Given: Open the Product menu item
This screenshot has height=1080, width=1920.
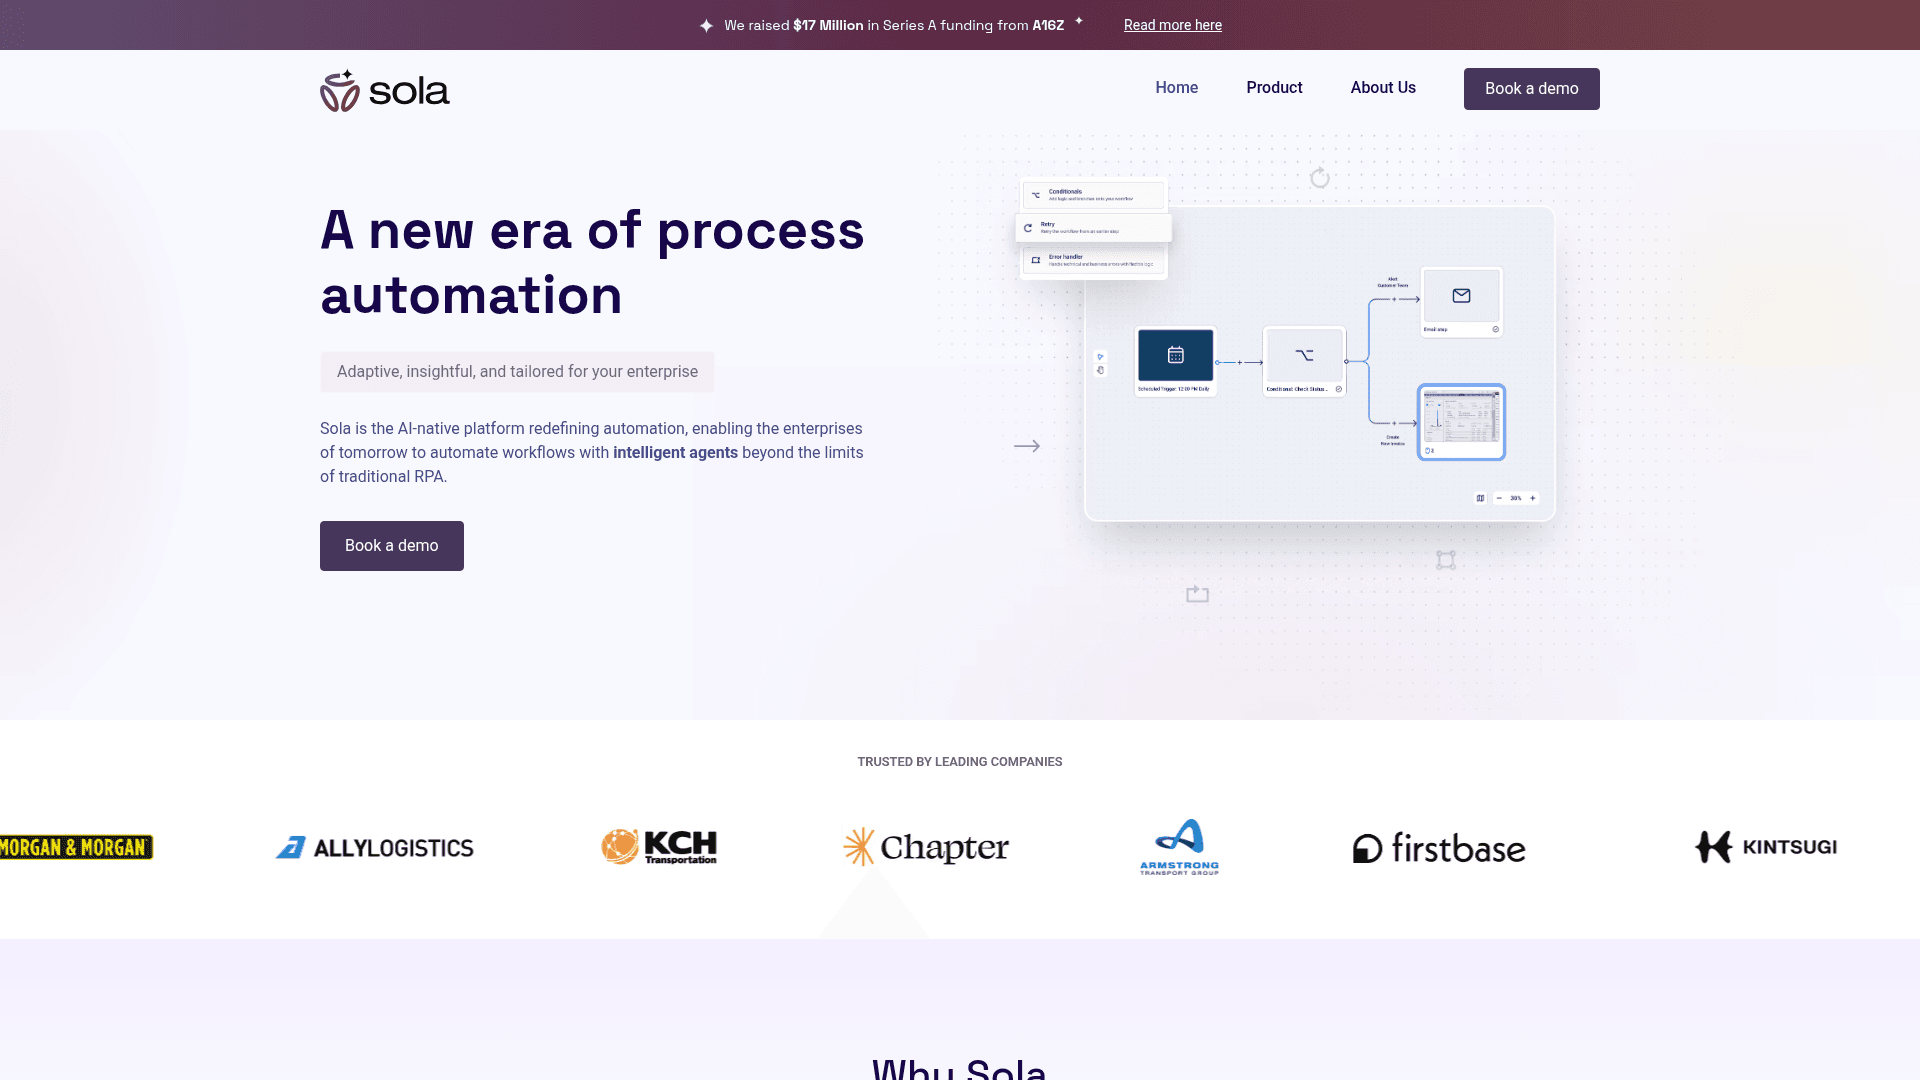Looking at the screenshot, I should pyautogui.click(x=1274, y=88).
